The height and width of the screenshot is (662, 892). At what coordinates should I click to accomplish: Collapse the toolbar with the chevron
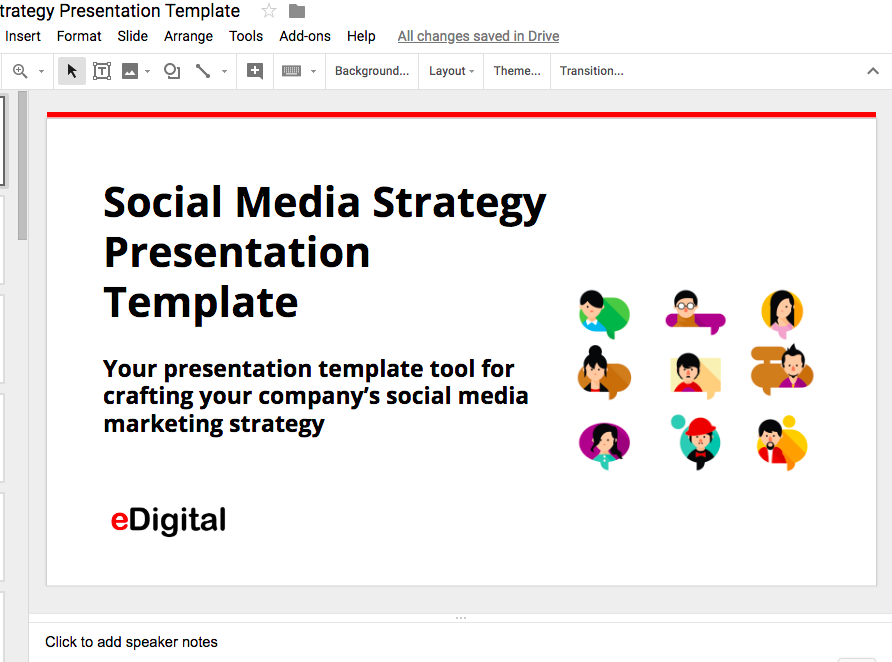coord(873,71)
